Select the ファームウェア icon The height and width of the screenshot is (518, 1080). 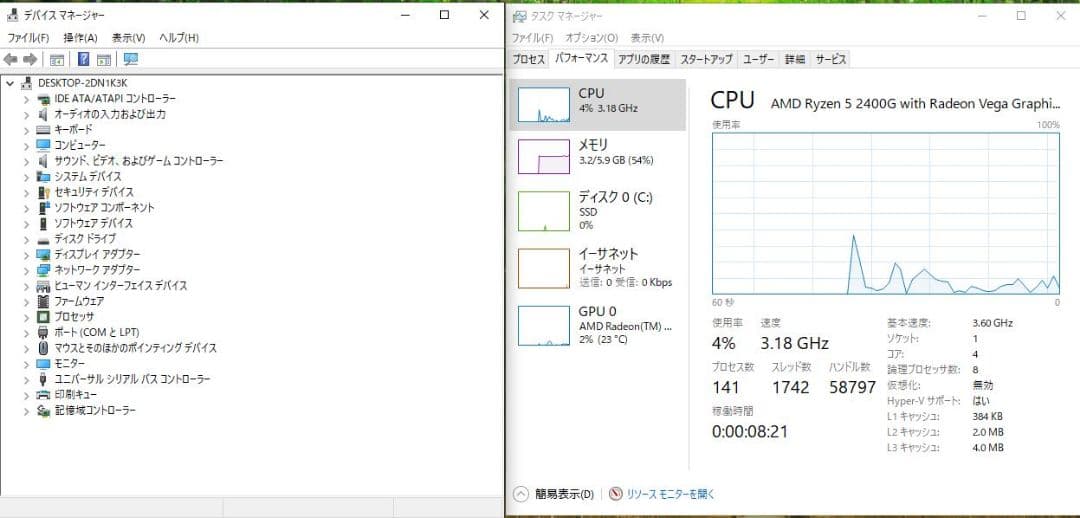point(43,301)
